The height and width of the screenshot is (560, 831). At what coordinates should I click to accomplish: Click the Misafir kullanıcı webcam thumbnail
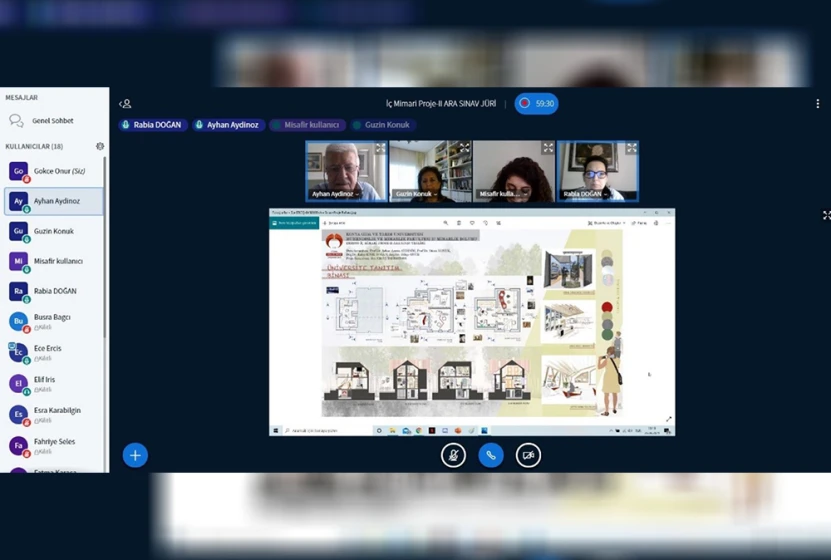(514, 170)
